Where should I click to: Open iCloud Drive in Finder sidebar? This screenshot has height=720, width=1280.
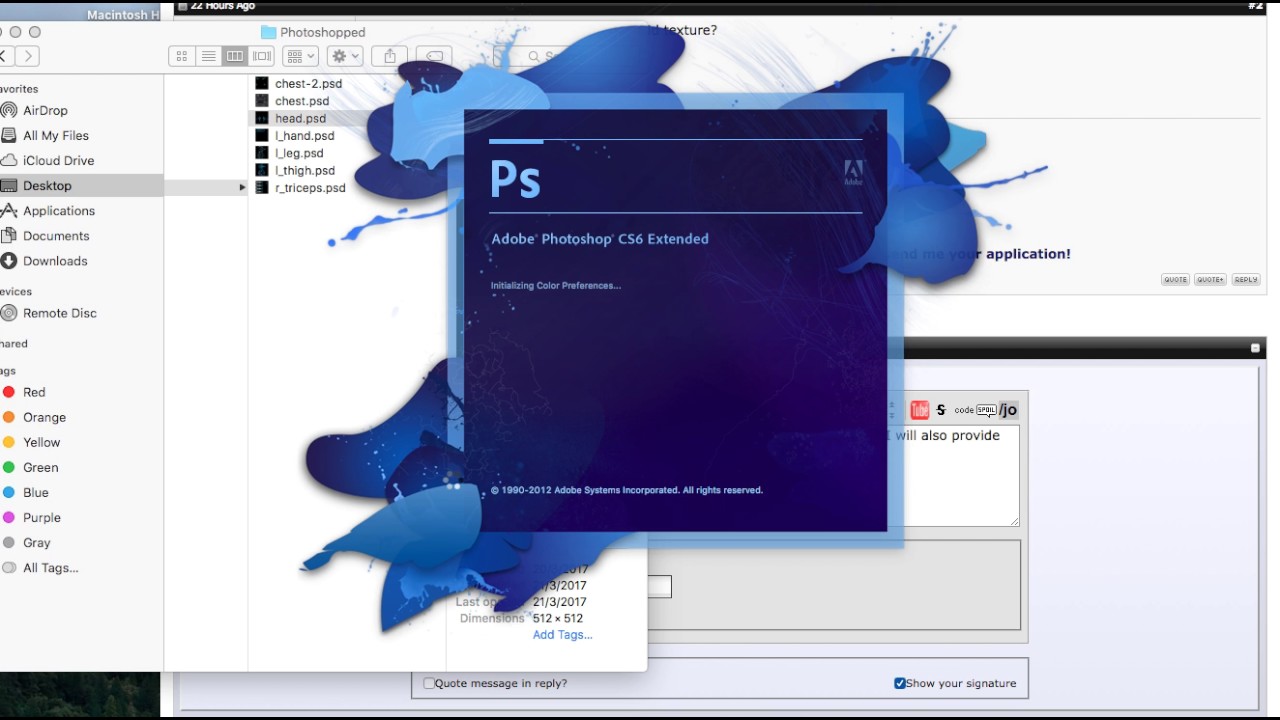pyautogui.click(x=58, y=161)
